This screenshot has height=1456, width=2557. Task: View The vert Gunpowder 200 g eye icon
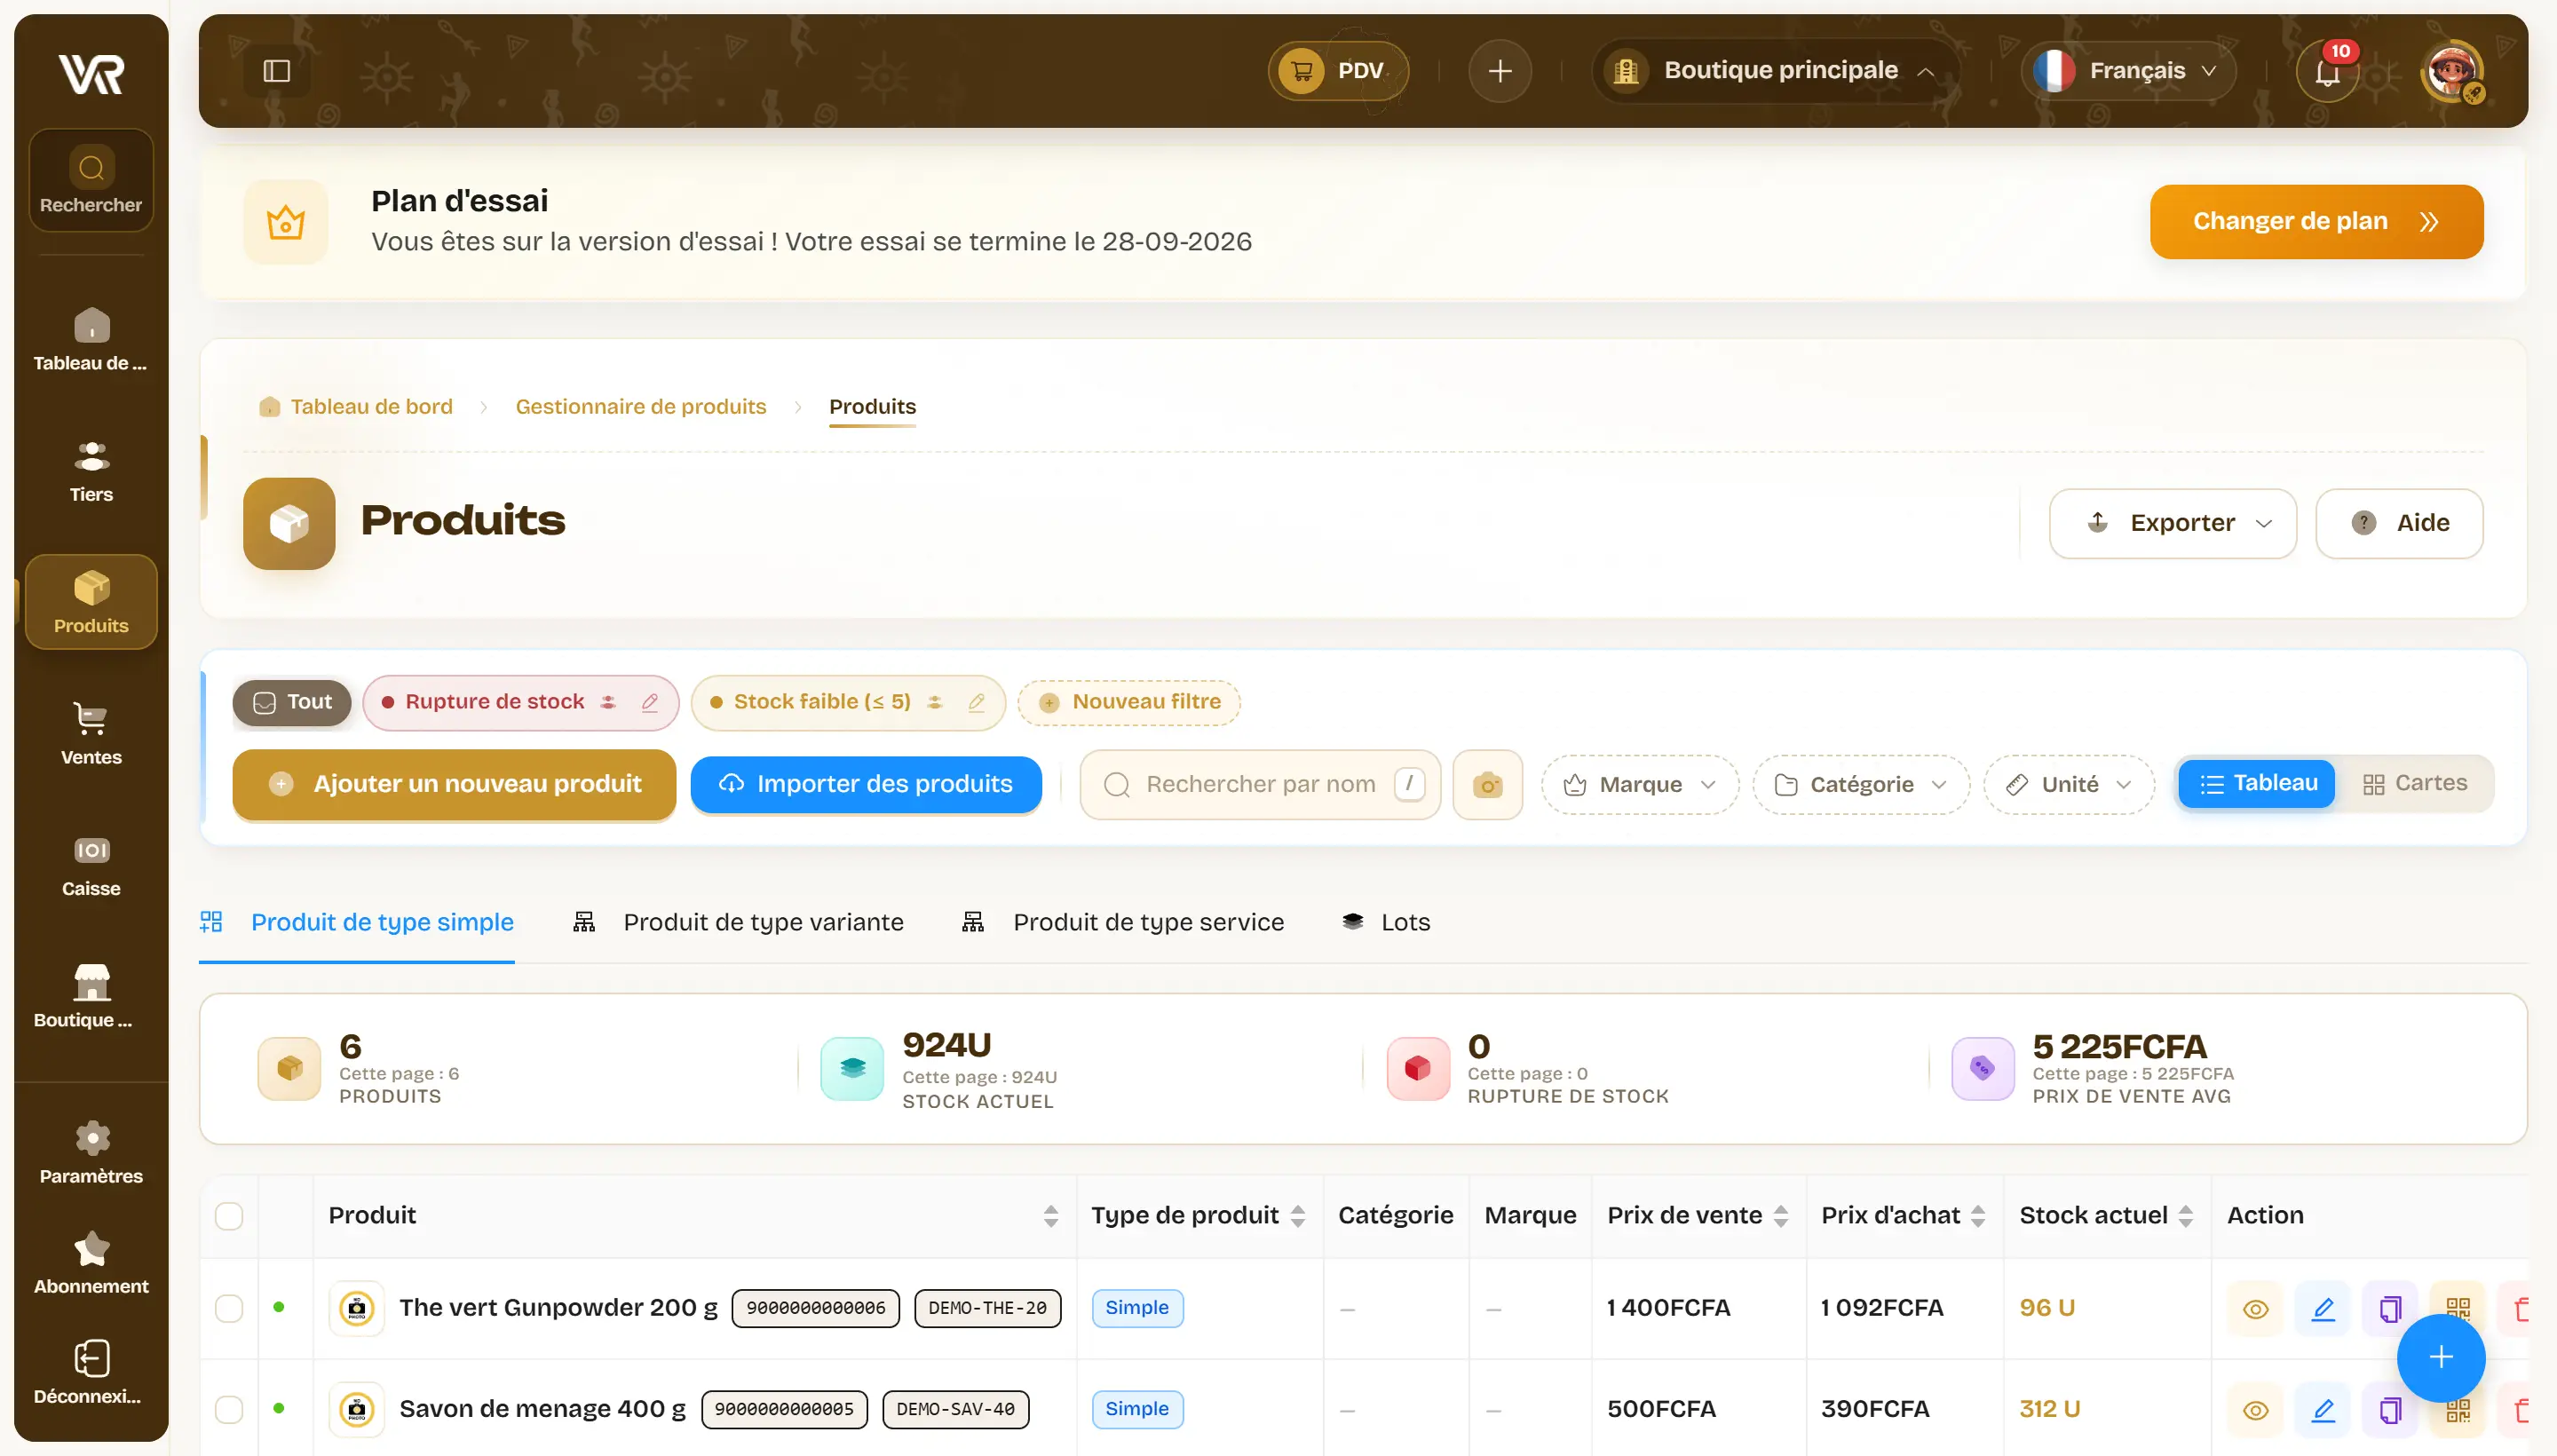pyautogui.click(x=2255, y=1309)
